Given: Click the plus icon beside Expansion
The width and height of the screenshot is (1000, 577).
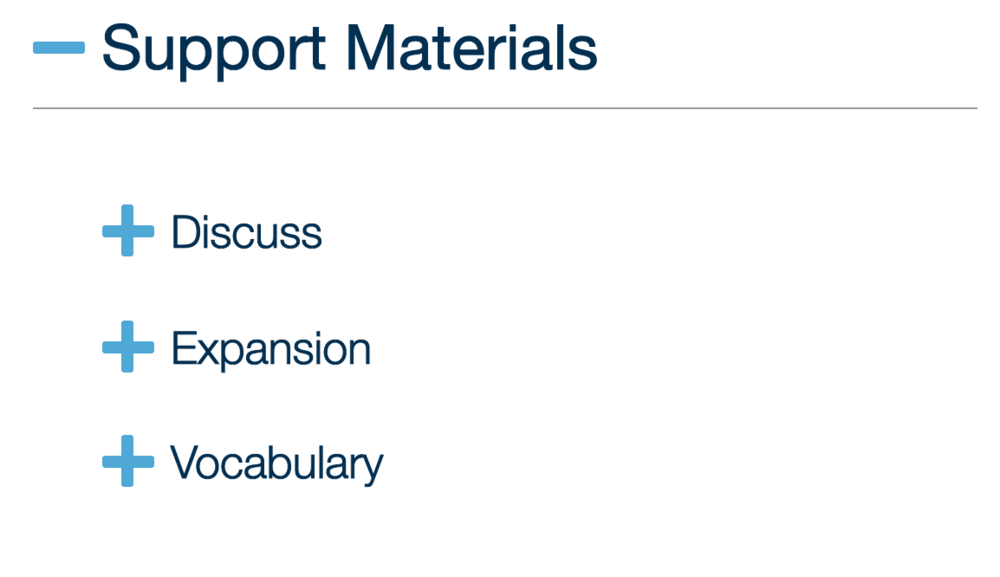Looking at the screenshot, I should pos(128,347).
